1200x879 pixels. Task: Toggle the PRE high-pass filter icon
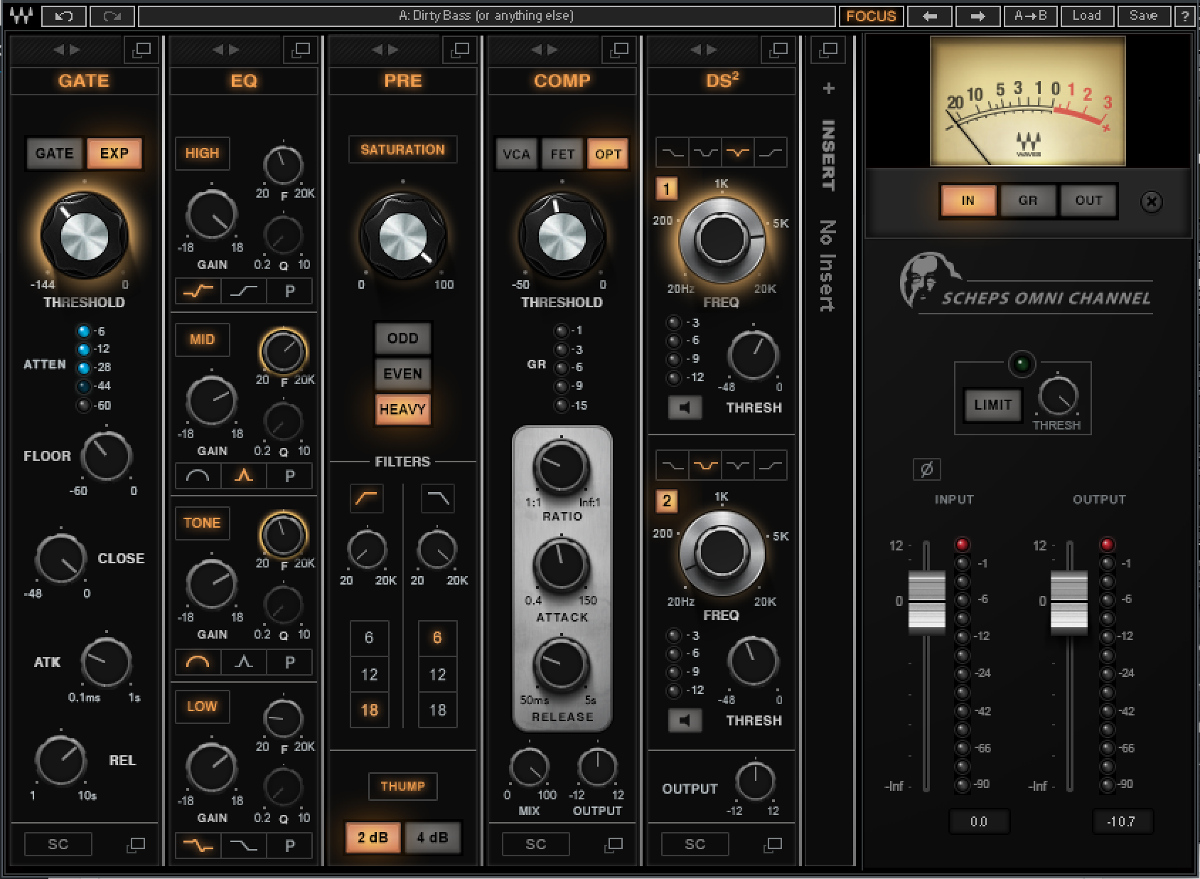[x=367, y=497]
